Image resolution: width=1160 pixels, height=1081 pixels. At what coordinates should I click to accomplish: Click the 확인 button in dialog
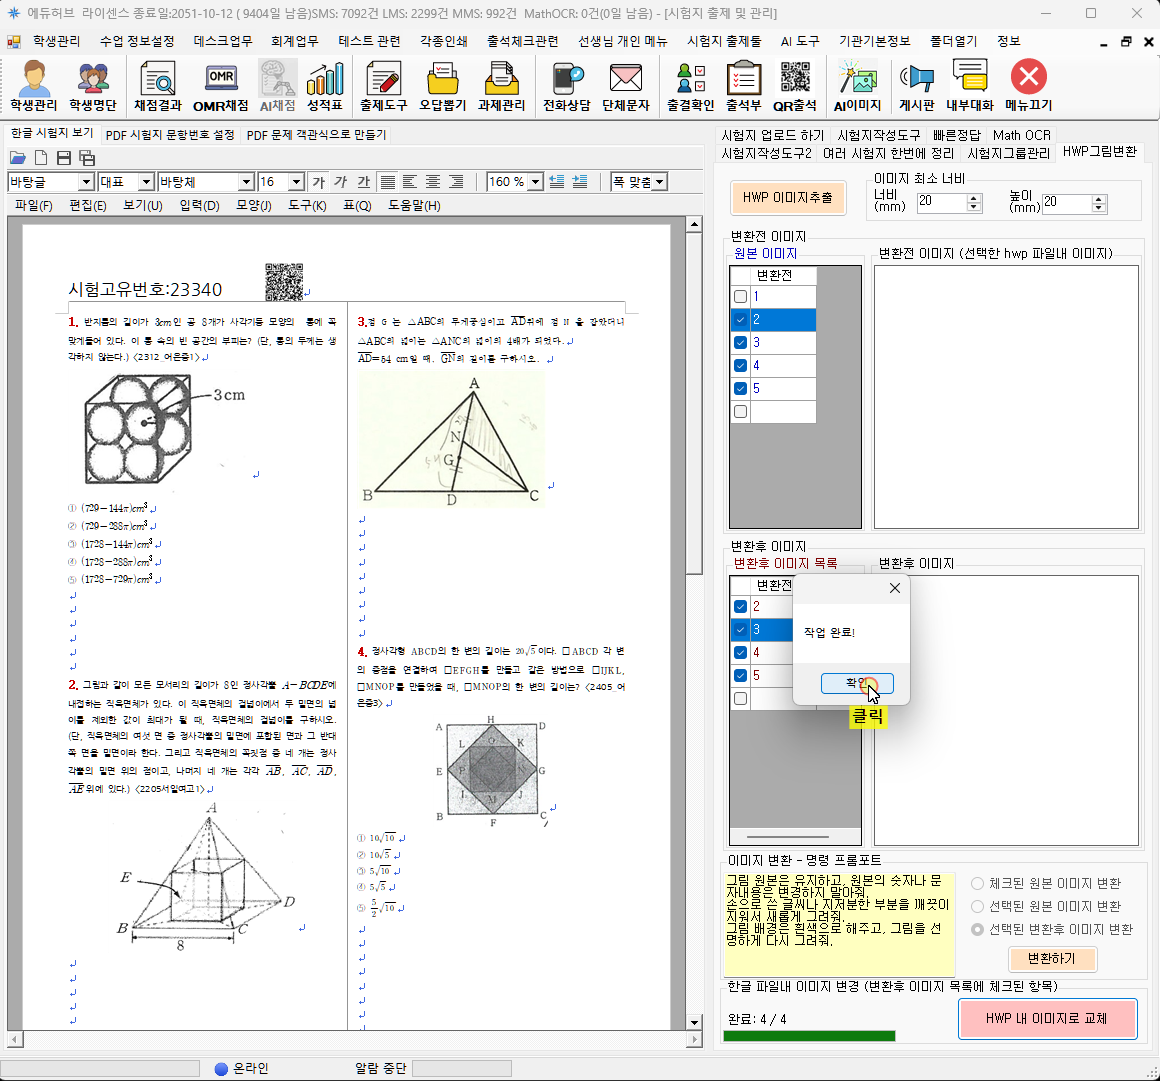coord(856,684)
